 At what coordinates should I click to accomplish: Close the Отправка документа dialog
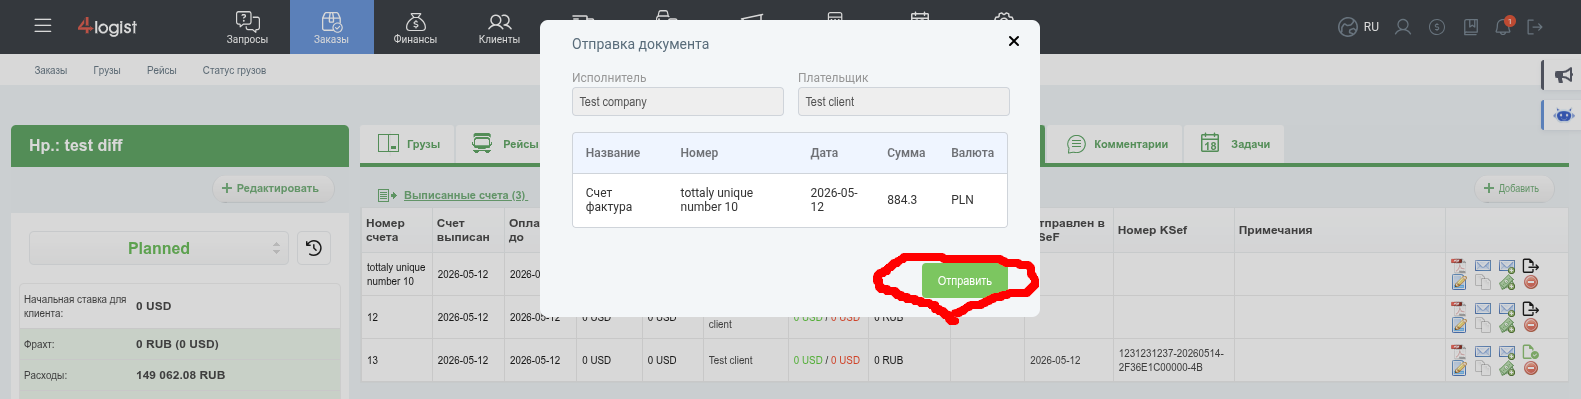pyautogui.click(x=1014, y=41)
